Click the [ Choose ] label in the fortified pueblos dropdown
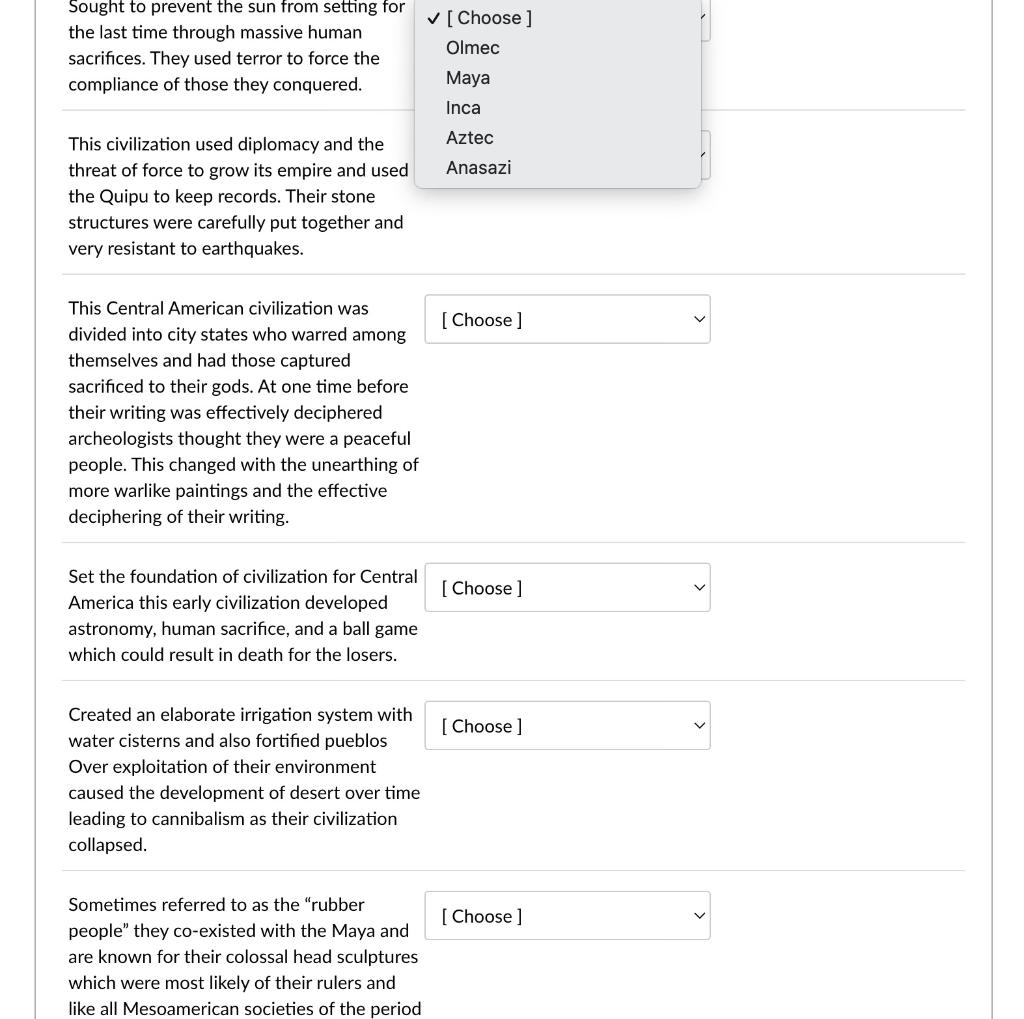This screenshot has height=1019, width=1024. click(481, 726)
